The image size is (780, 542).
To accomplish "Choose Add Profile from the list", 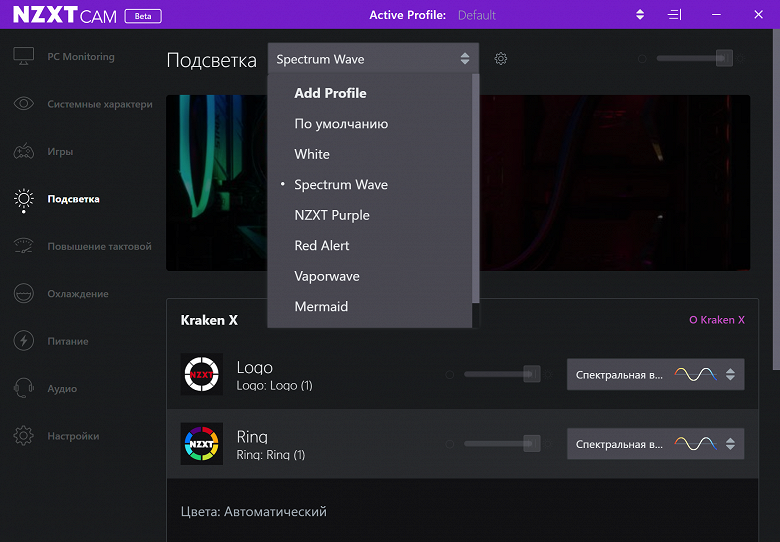I will 330,93.
